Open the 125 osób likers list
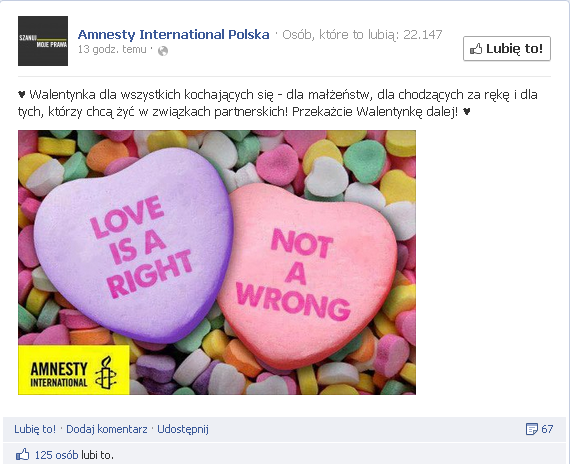Screen dimensions: 570x464 point(56,455)
